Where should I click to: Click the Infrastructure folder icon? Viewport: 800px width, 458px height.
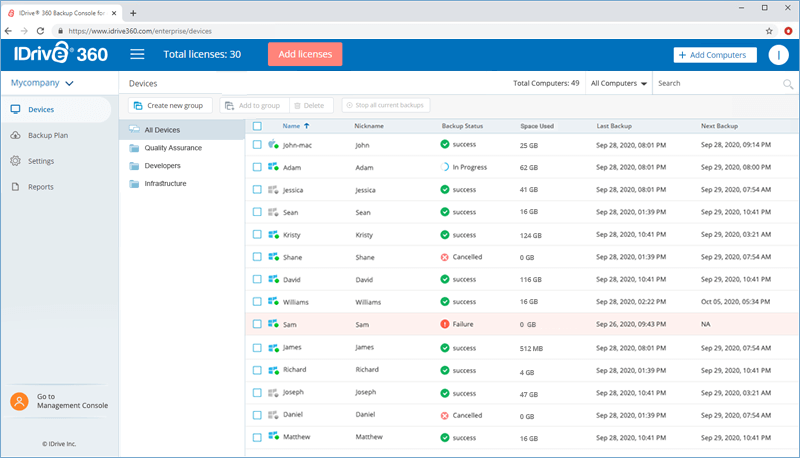point(134,184)
